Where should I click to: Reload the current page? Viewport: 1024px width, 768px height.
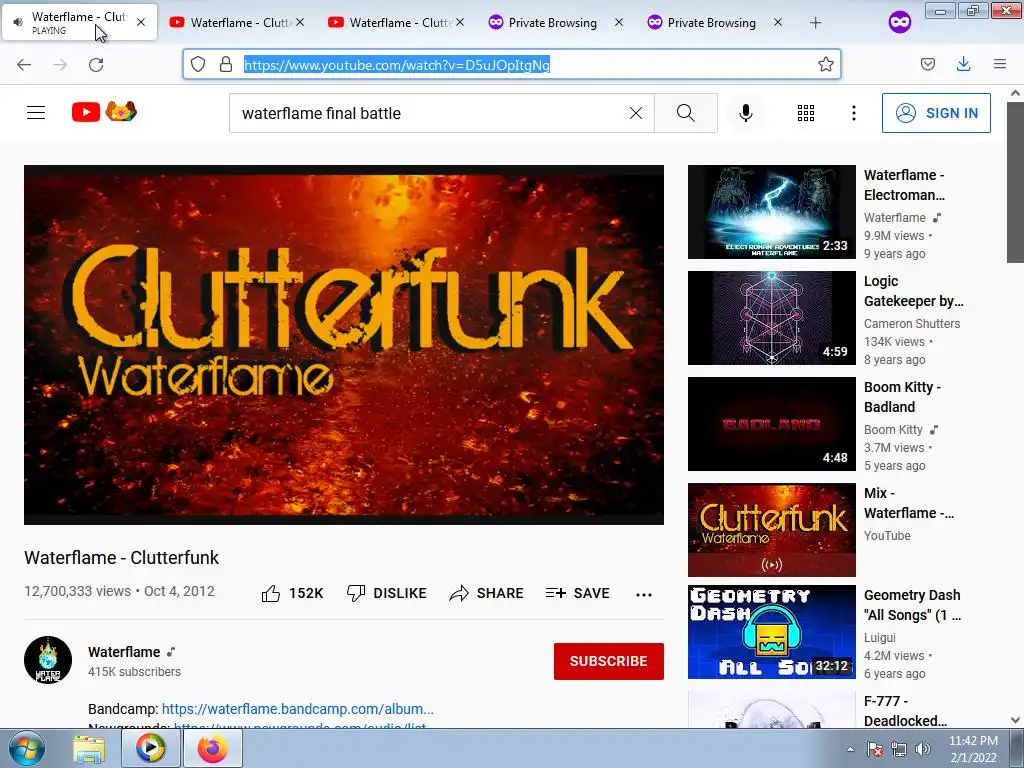(x=96, y=65)
